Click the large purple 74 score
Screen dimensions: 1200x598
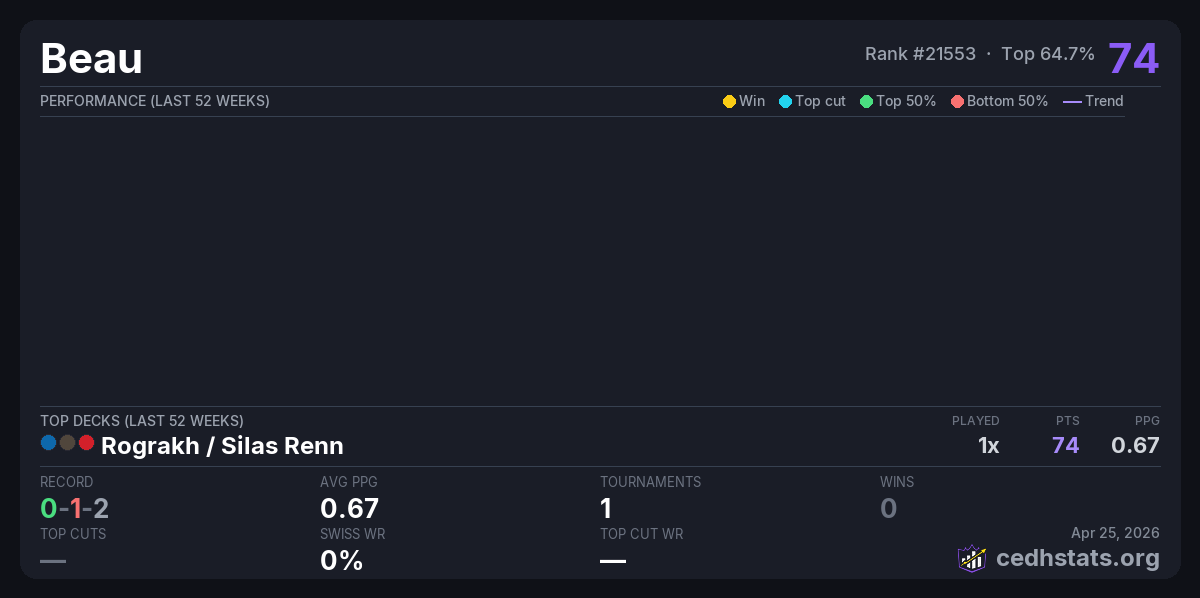coord(1133,58)
